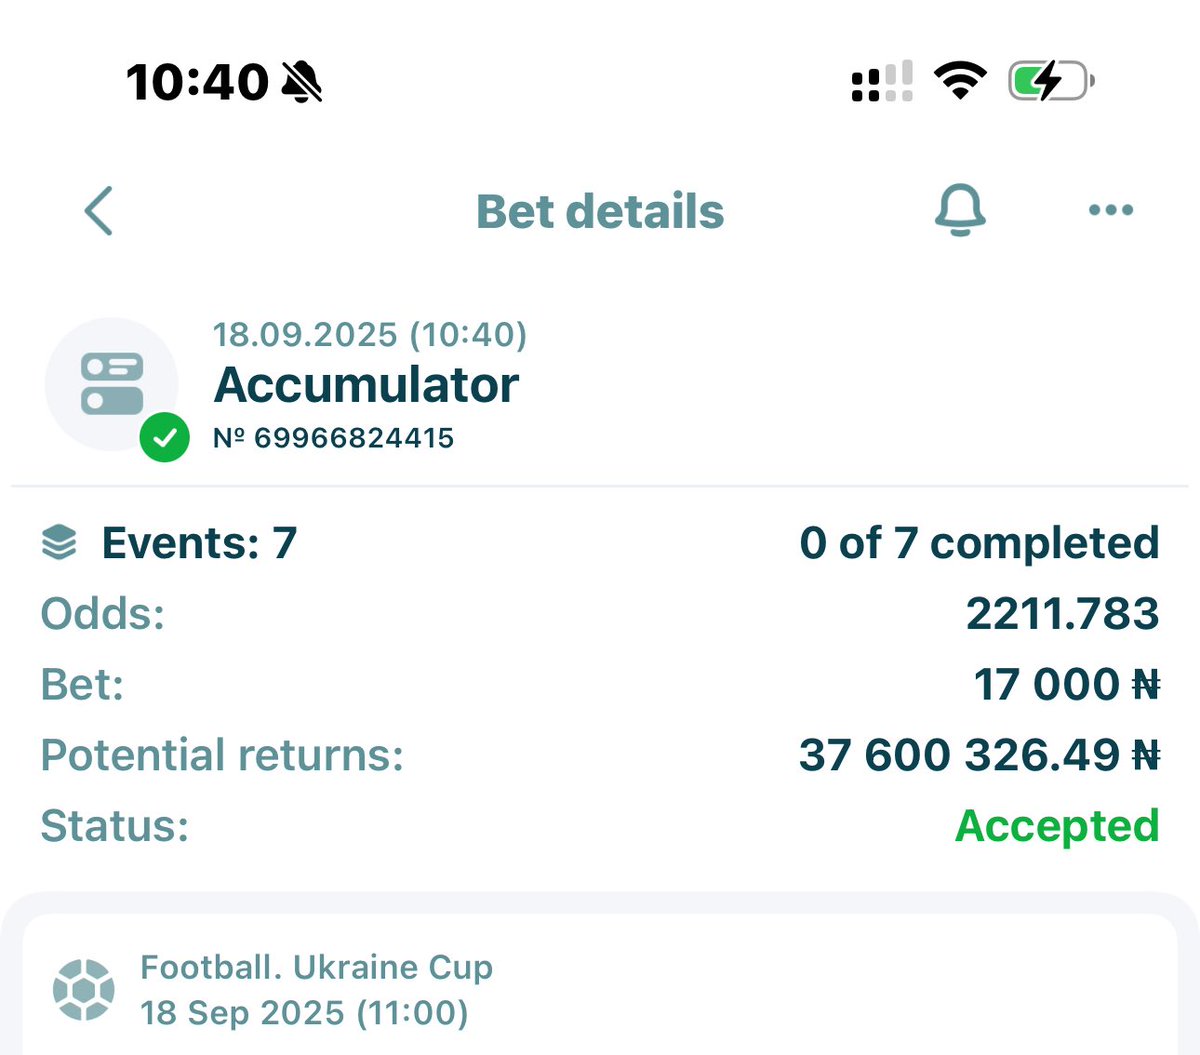1200x1055 pixels.
Task: Tap the back chevron arrow
Action: [99, 211]
